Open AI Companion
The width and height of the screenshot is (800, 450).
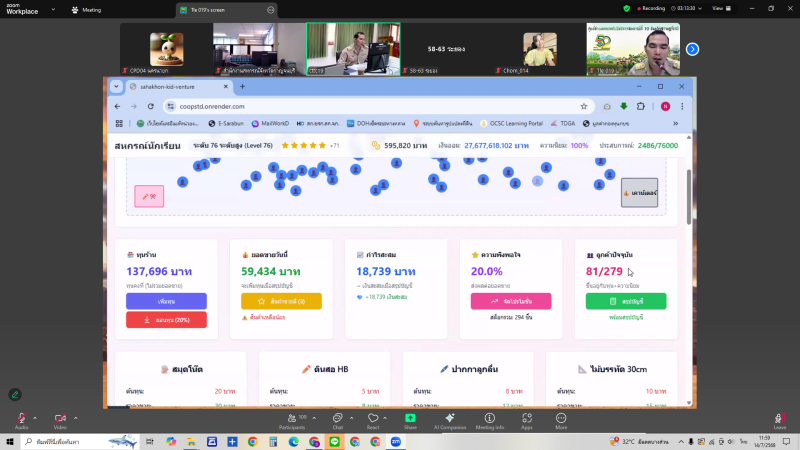[450, 418]
